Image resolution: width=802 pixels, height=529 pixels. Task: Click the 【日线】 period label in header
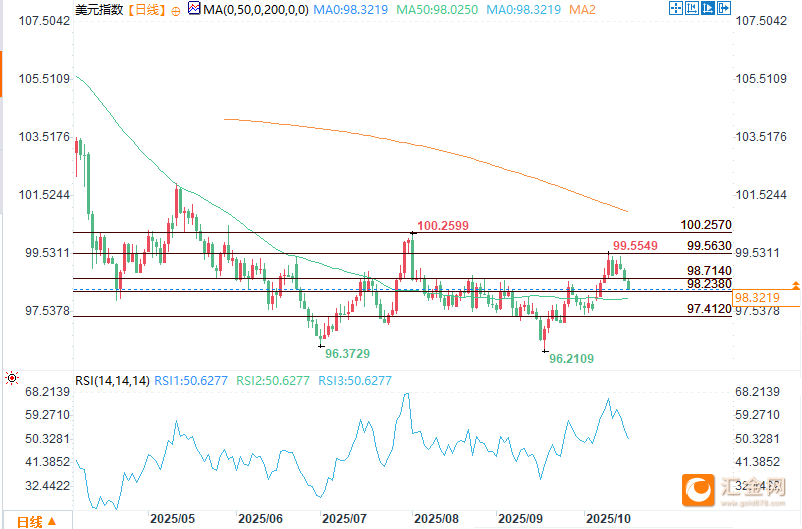(x=147, y=10)
